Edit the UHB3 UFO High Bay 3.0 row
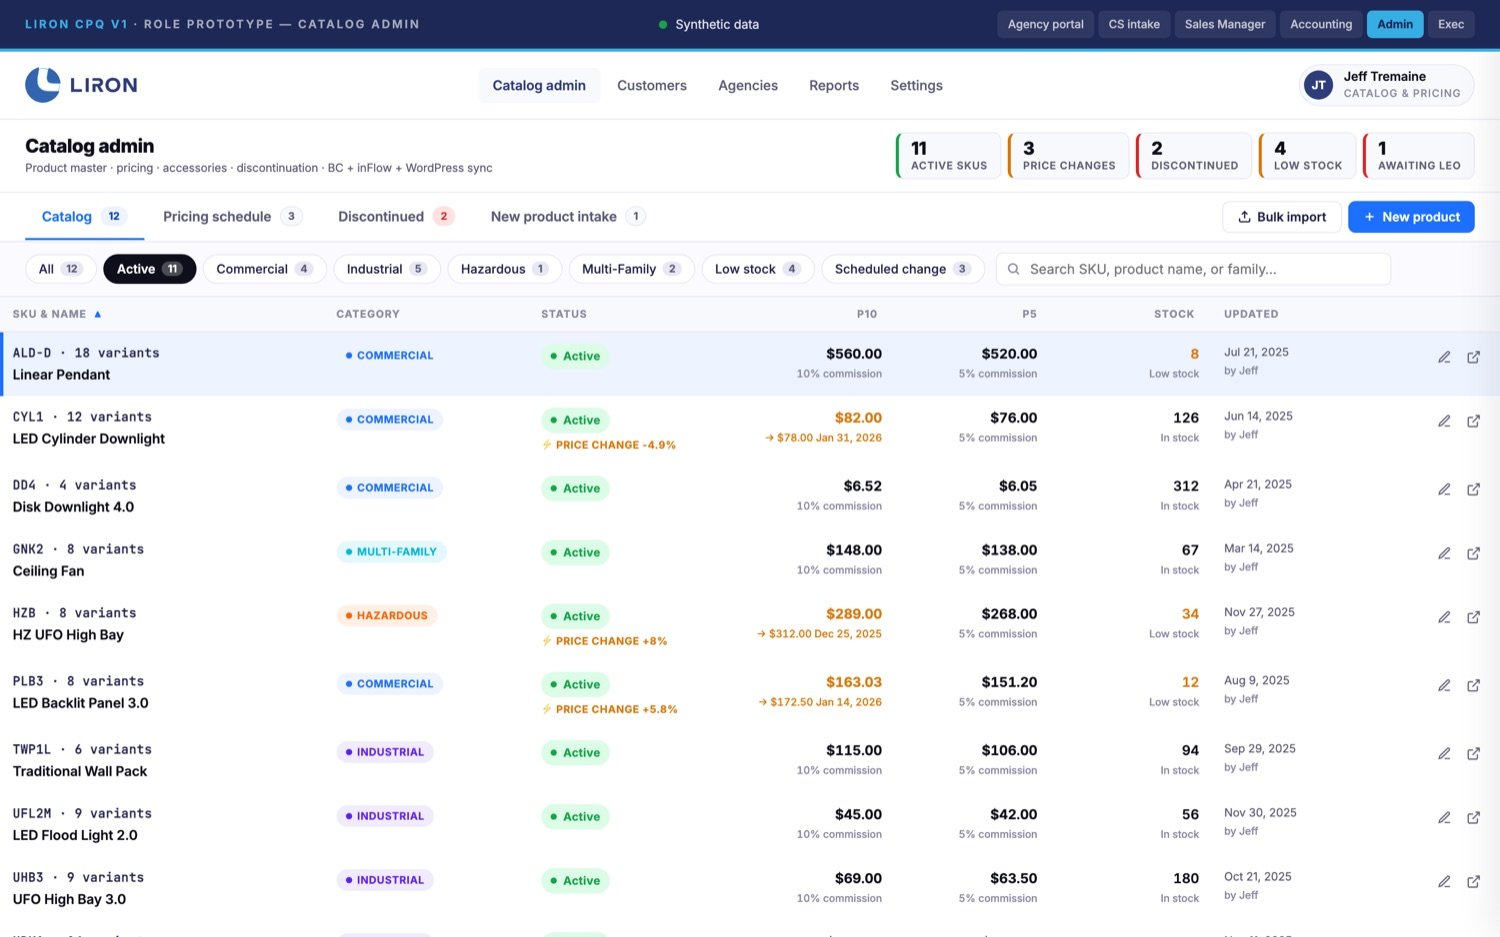 point(1444,881)
